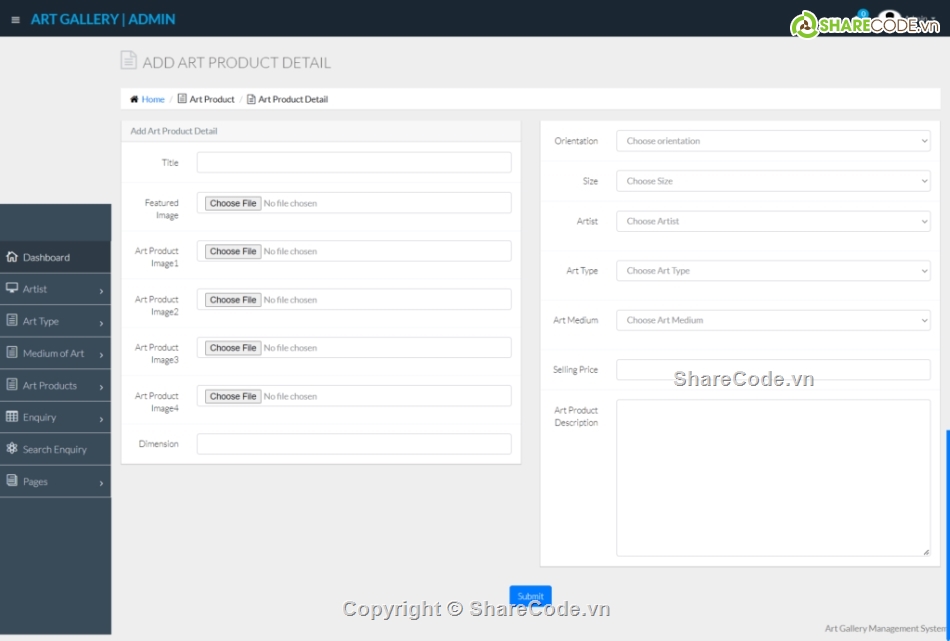
Task: Expand the Pages submenu arrow
Action: coord(101,483)
